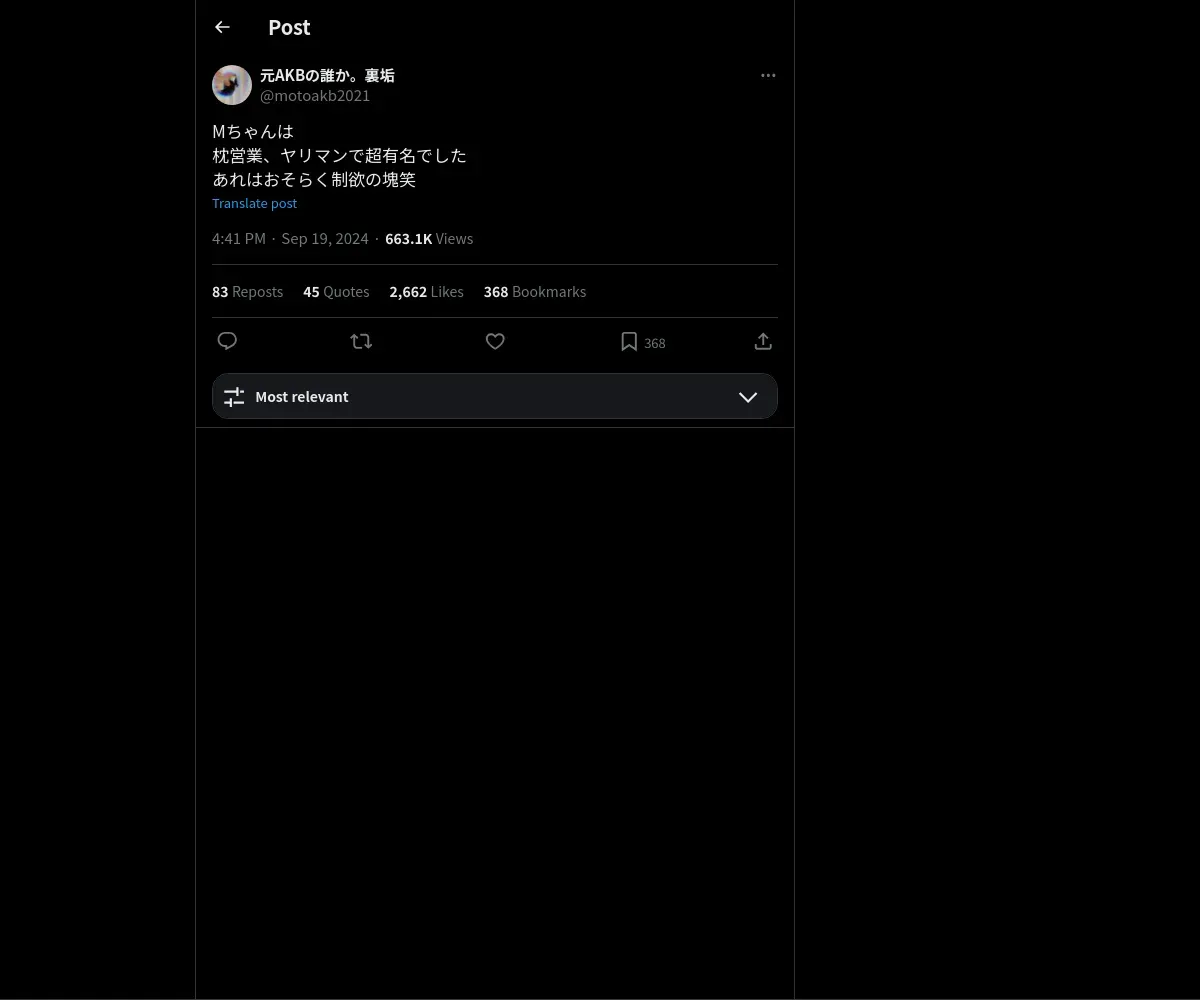1200x1000 pixels.
Task: Click the reply speech bubble icon
Action: [227, 341]
